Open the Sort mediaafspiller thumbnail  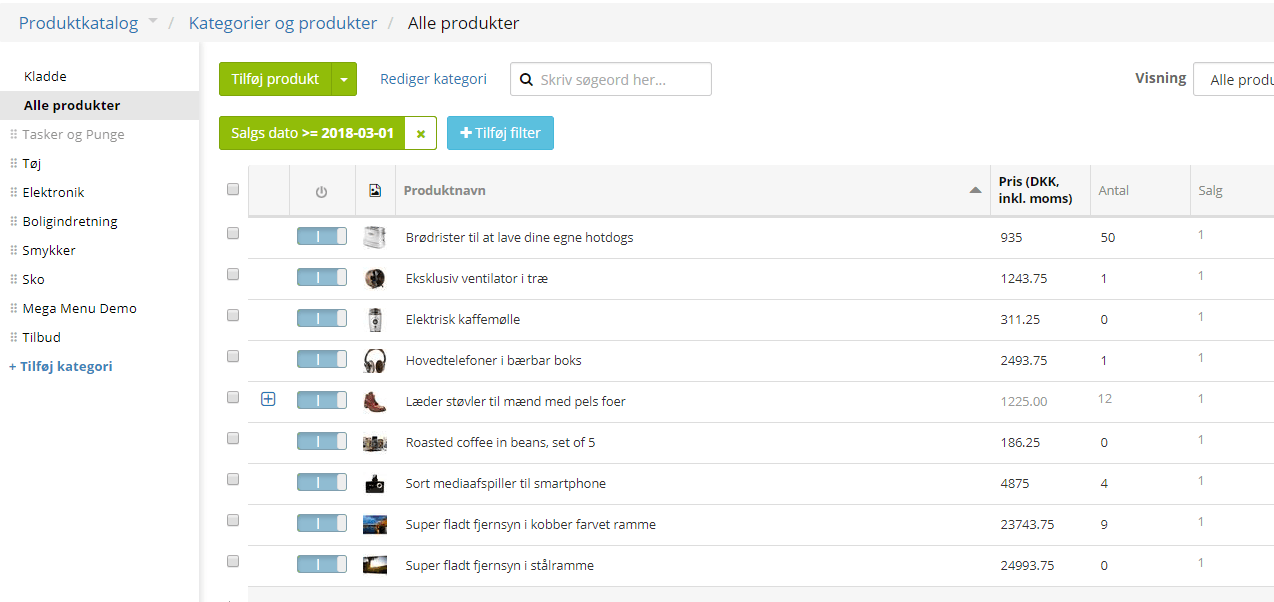[x=375, y=483]
